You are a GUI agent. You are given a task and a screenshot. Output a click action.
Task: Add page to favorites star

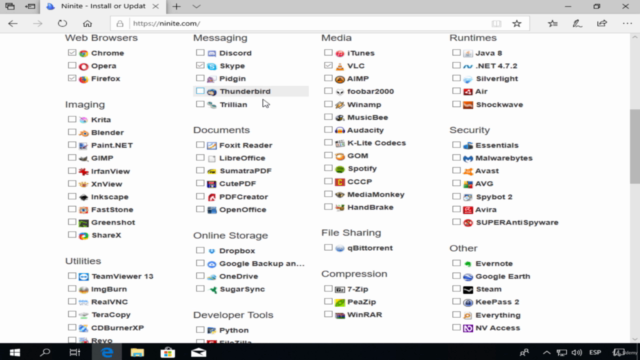[517, 24]
